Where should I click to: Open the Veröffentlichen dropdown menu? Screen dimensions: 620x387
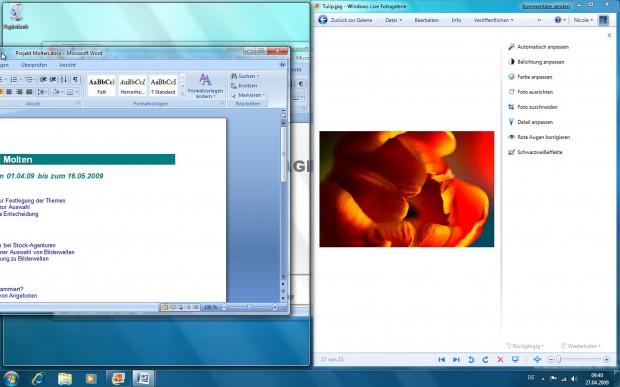point(493,20)
